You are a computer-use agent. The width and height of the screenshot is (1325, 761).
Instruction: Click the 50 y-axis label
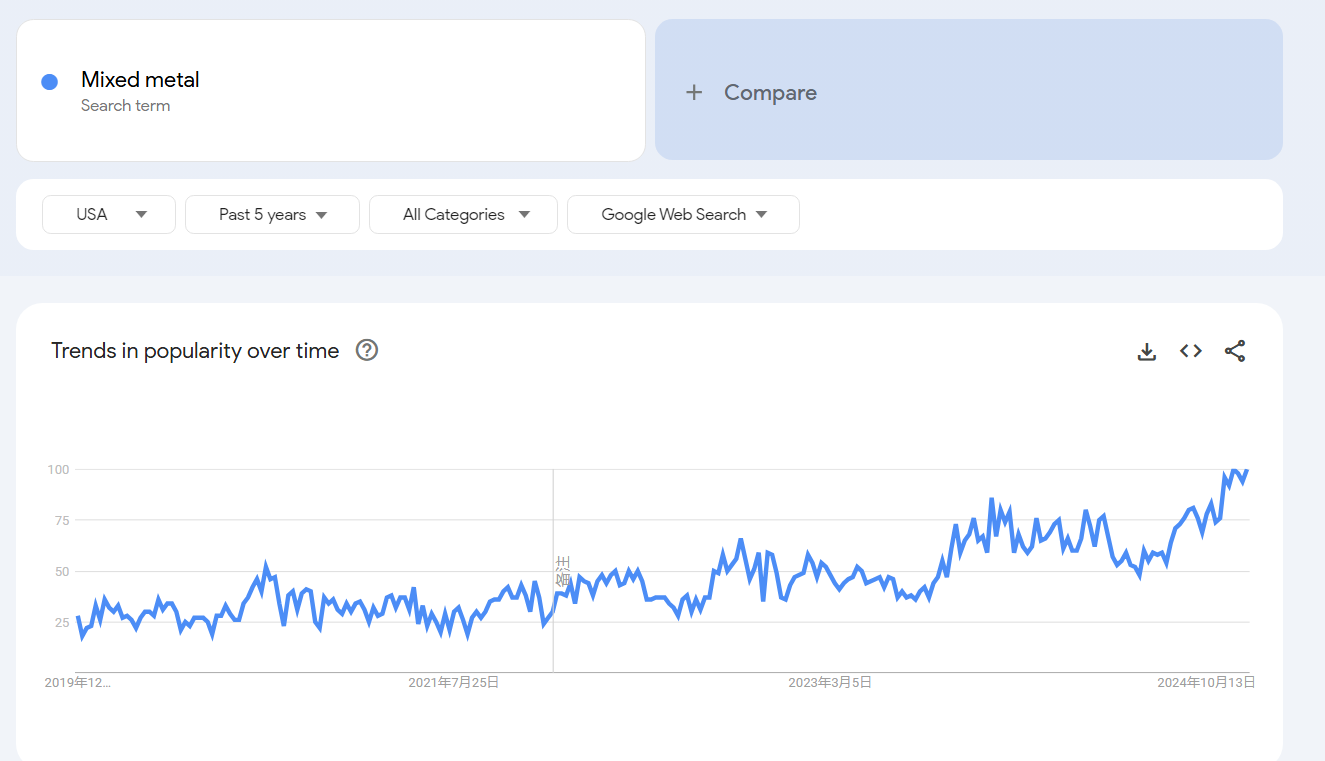(60, 571)
